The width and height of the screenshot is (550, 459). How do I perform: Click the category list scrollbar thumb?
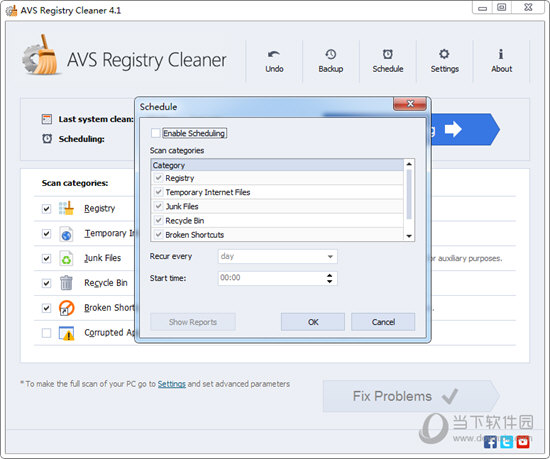point(409,194)
